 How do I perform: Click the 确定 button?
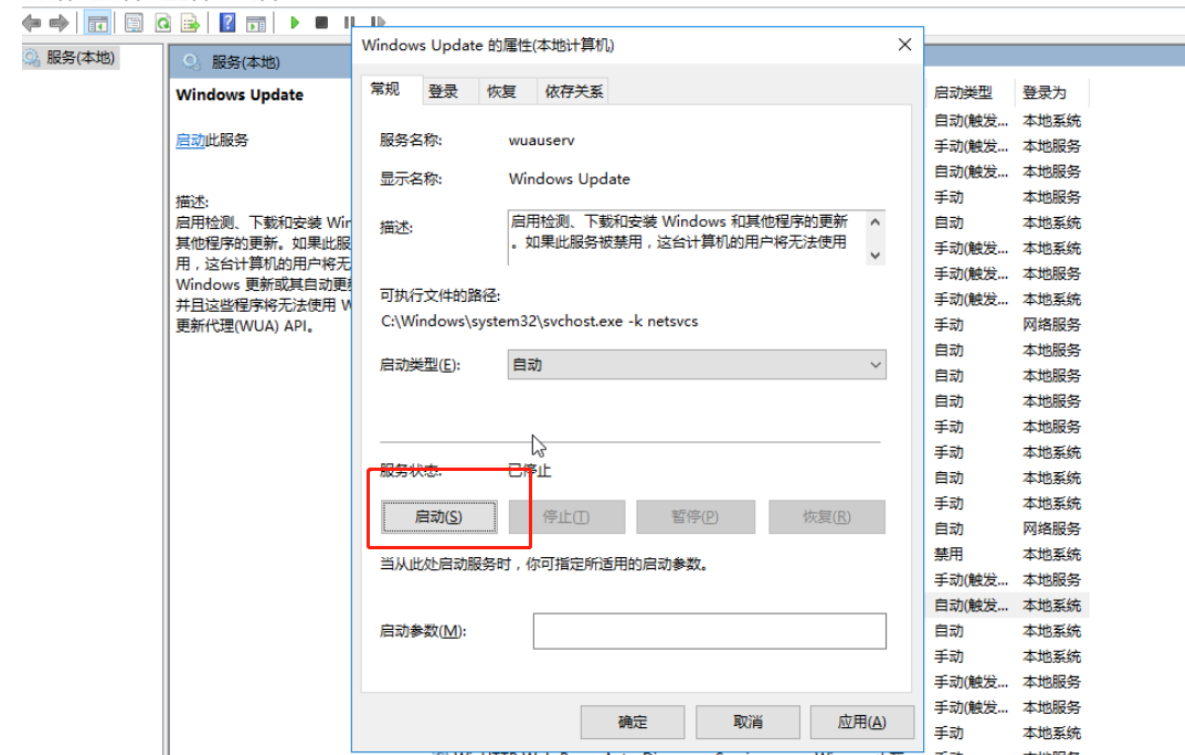pos(632,721)
